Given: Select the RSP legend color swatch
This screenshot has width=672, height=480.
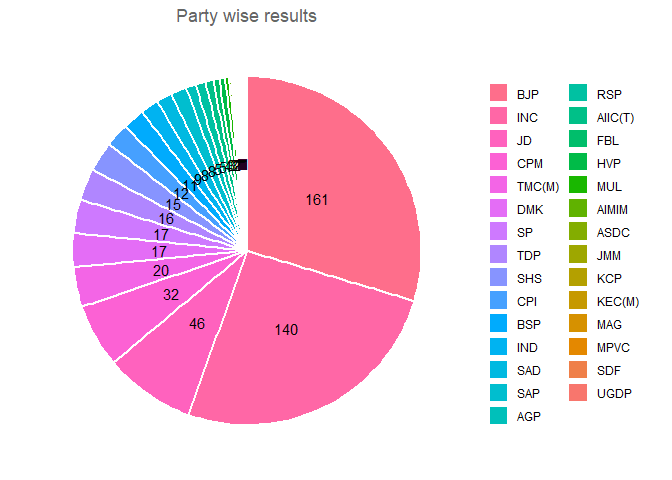Looking at the screenshot, I should [578, 94].
